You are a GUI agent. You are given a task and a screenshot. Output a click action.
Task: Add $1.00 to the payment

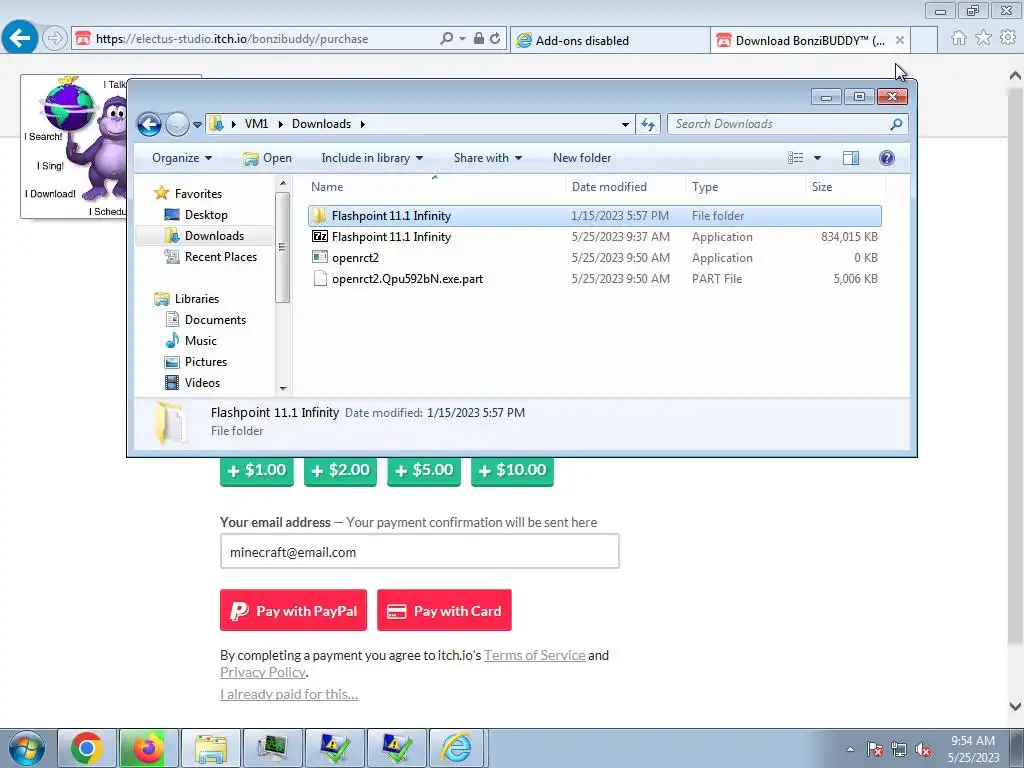[x=257, y=471]
